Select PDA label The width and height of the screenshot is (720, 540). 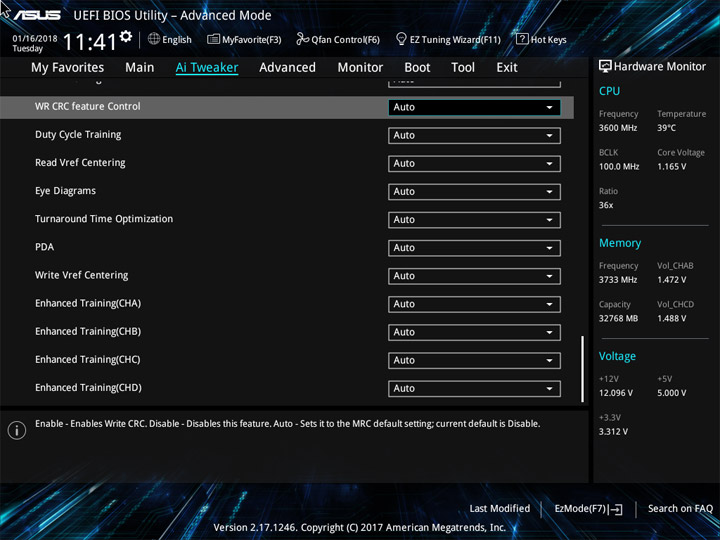pos(45,247)
